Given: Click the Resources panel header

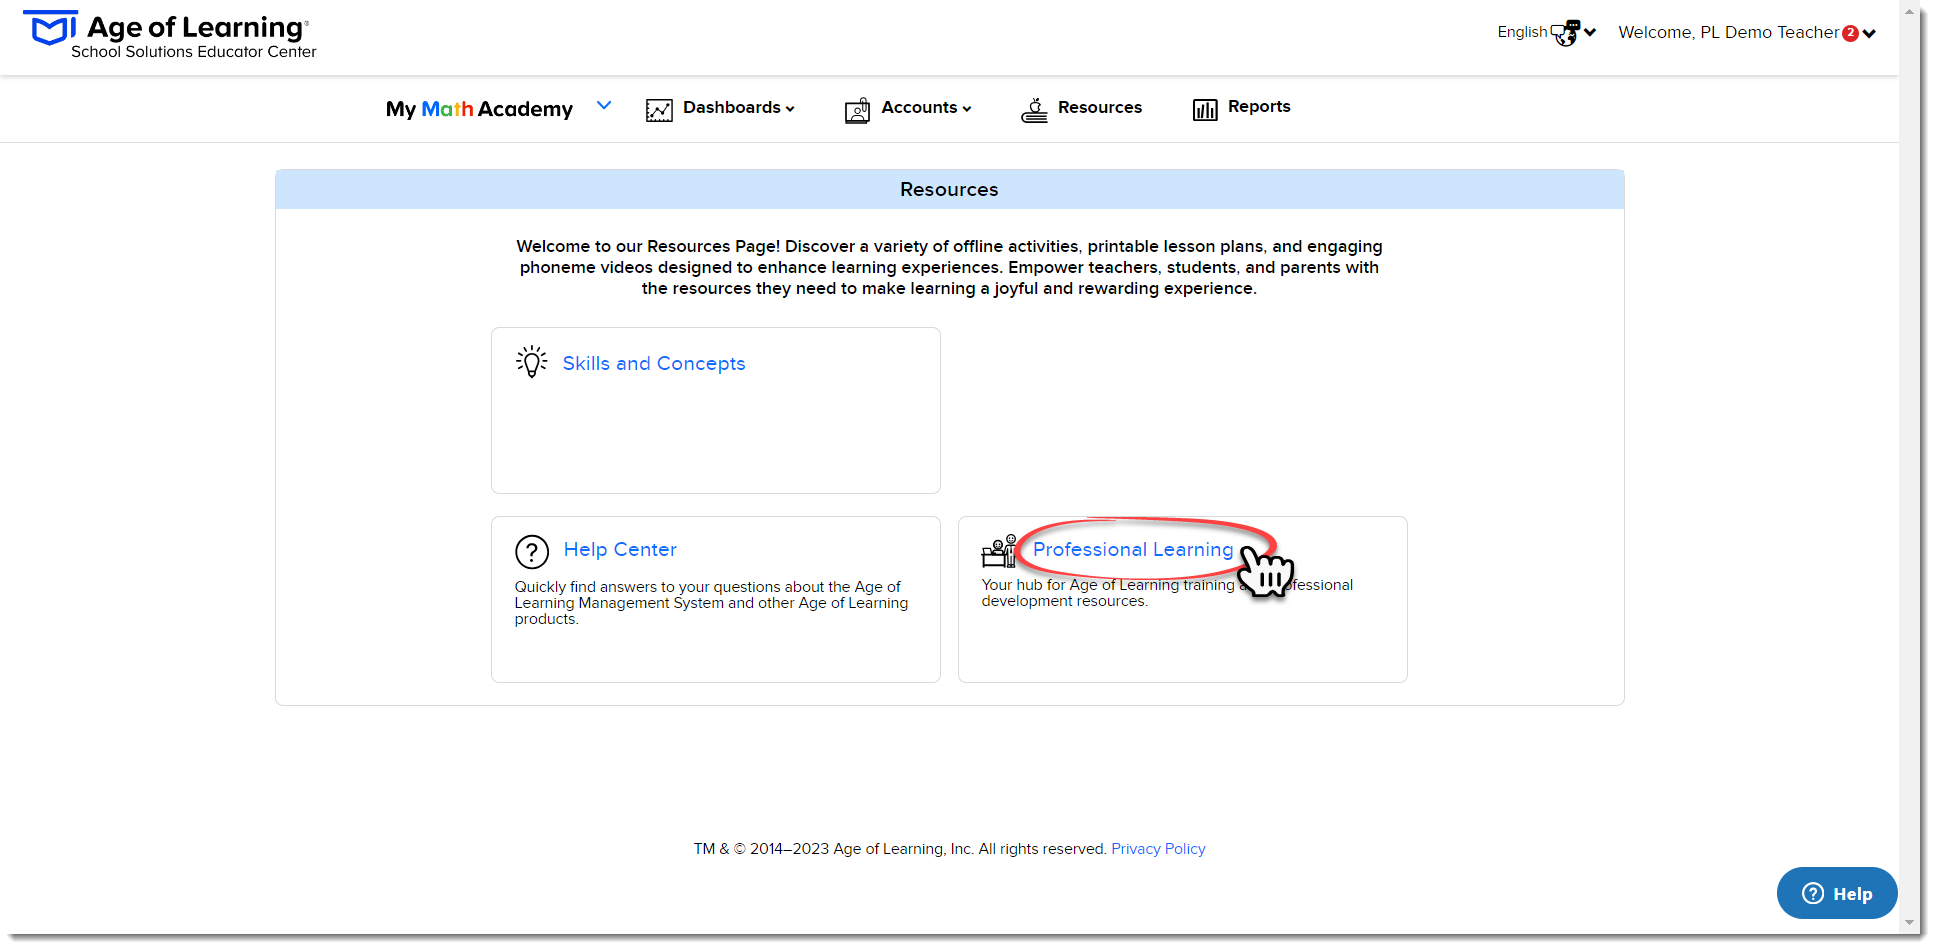Looking at the screenshot, I should (x=949, y=189).
